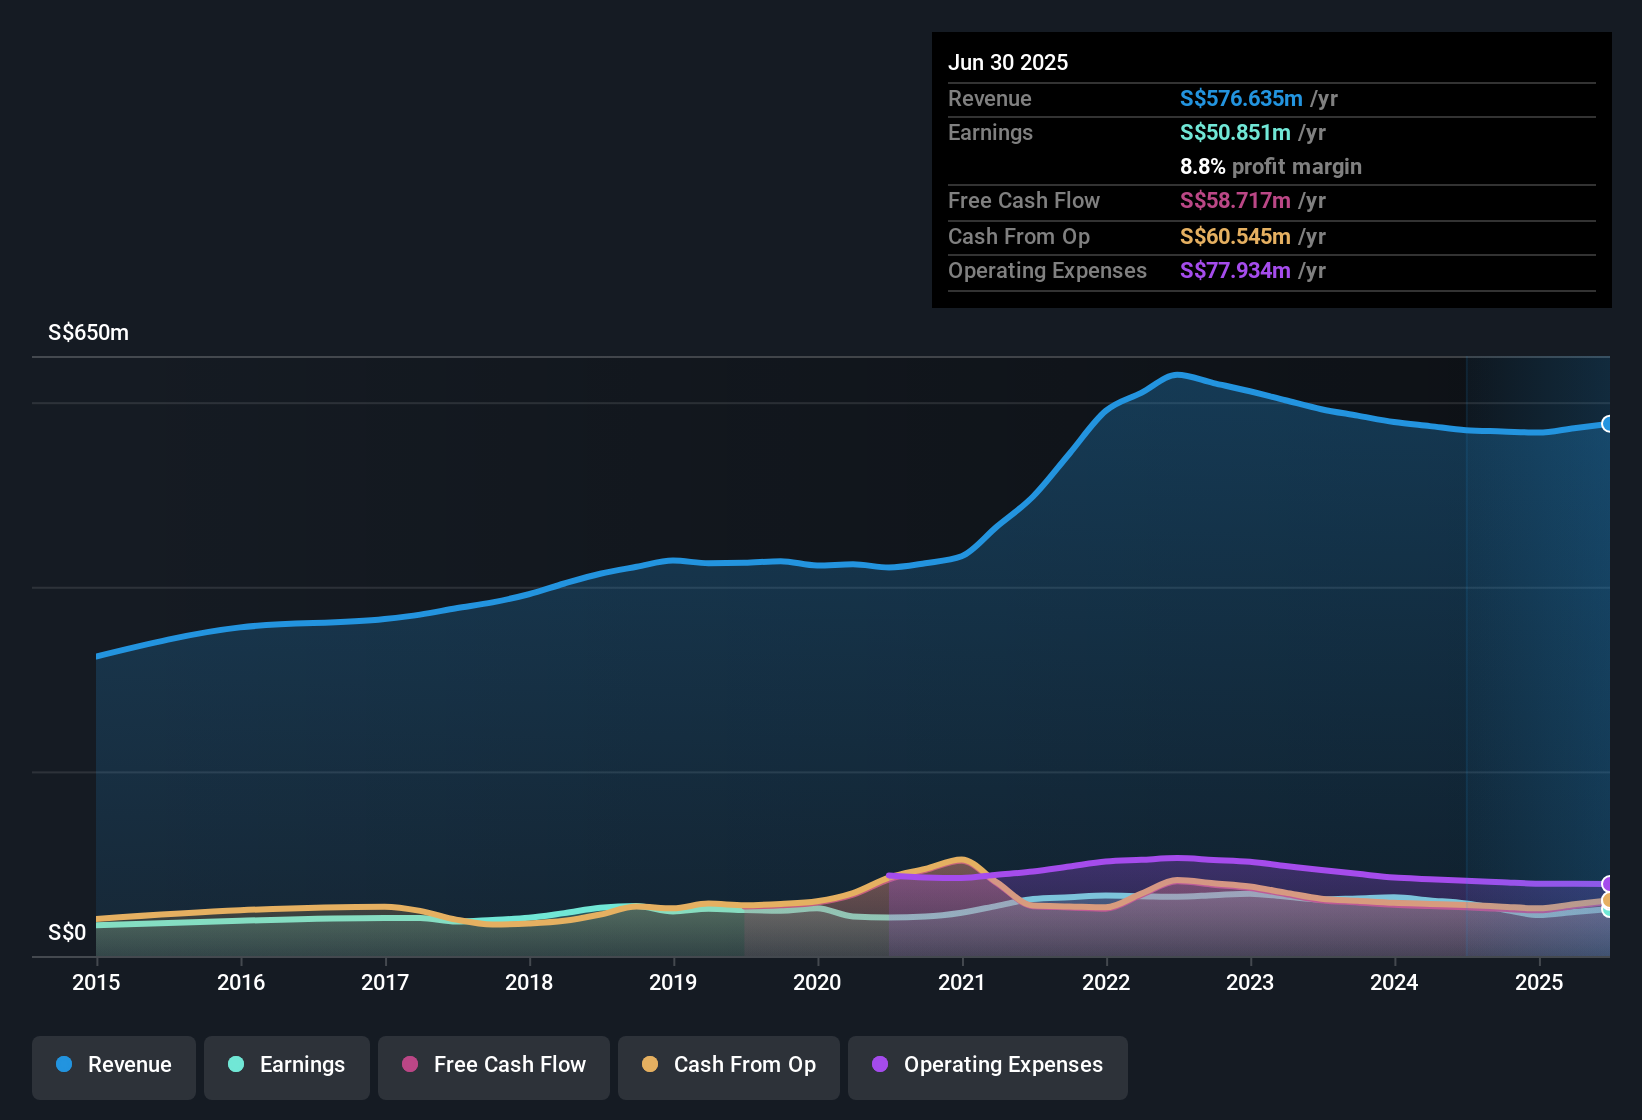Viewport: 1642px width, 1120px height.
Task: Toggle Cash From Op legend item
Action: click(x=729, y=1067)
